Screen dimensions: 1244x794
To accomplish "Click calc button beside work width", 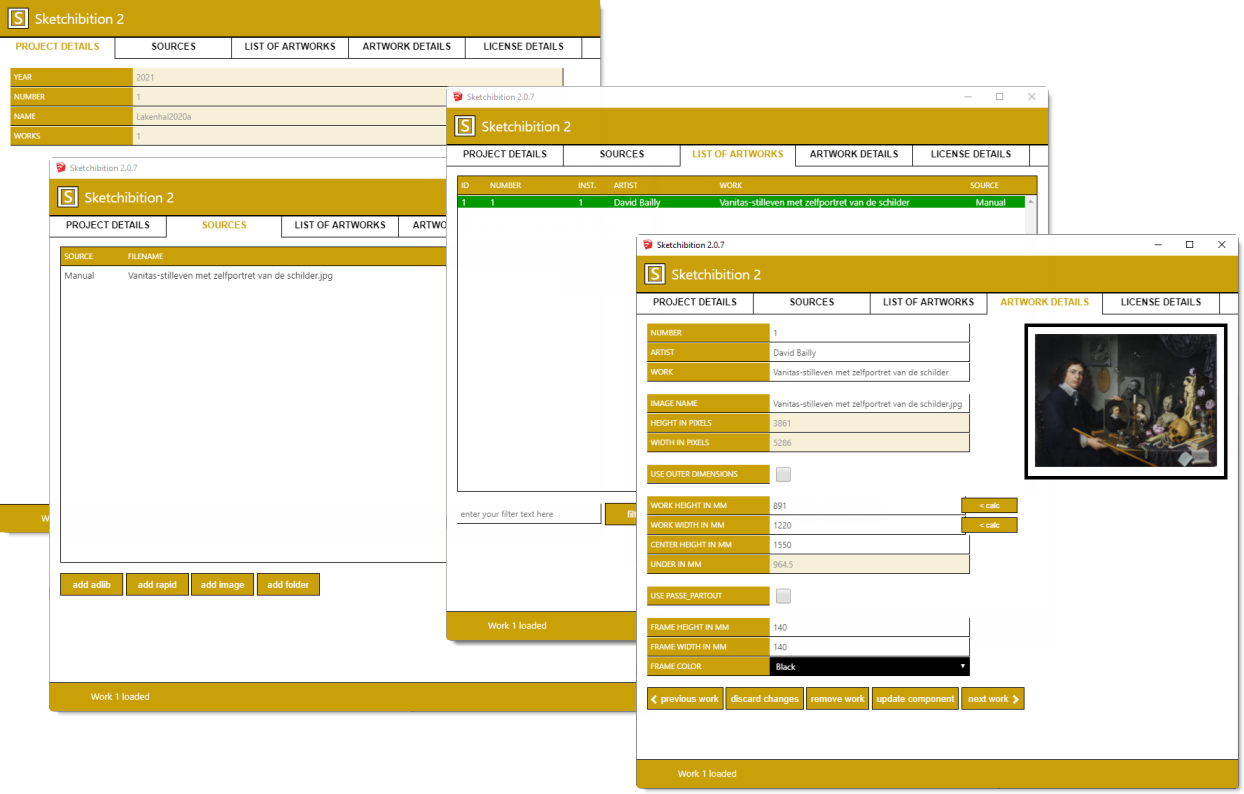I will coord(989,525).
